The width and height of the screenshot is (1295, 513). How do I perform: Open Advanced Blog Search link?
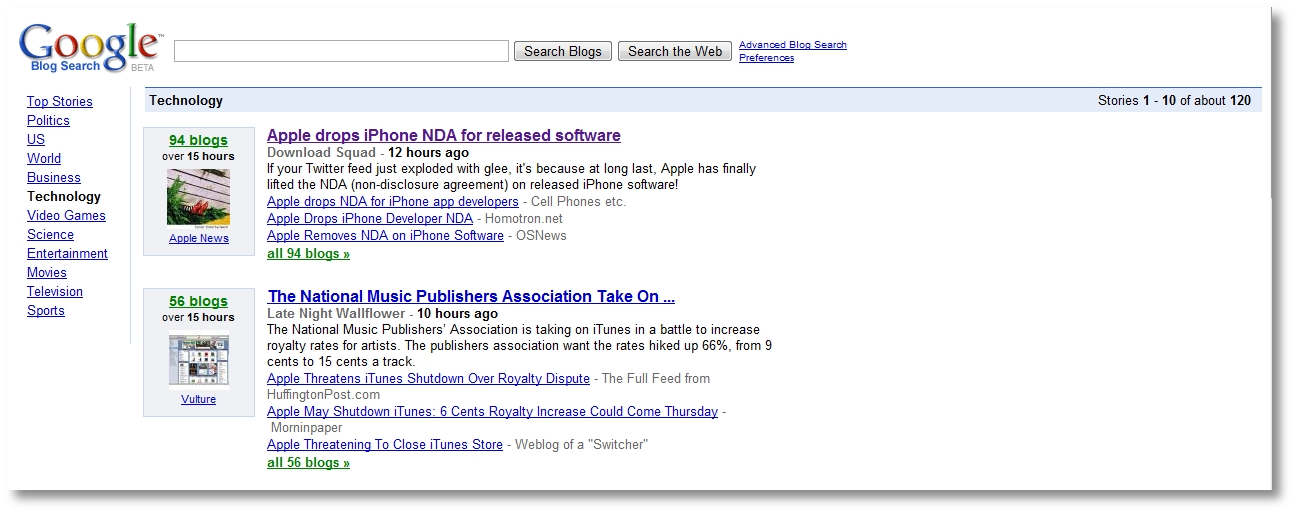tap(793, 45)
